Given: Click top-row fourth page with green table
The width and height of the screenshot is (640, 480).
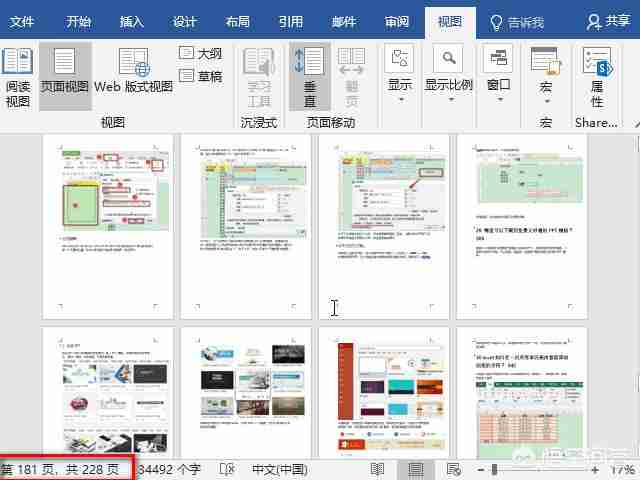Looking at the screenshot, I should click(522, 227).
